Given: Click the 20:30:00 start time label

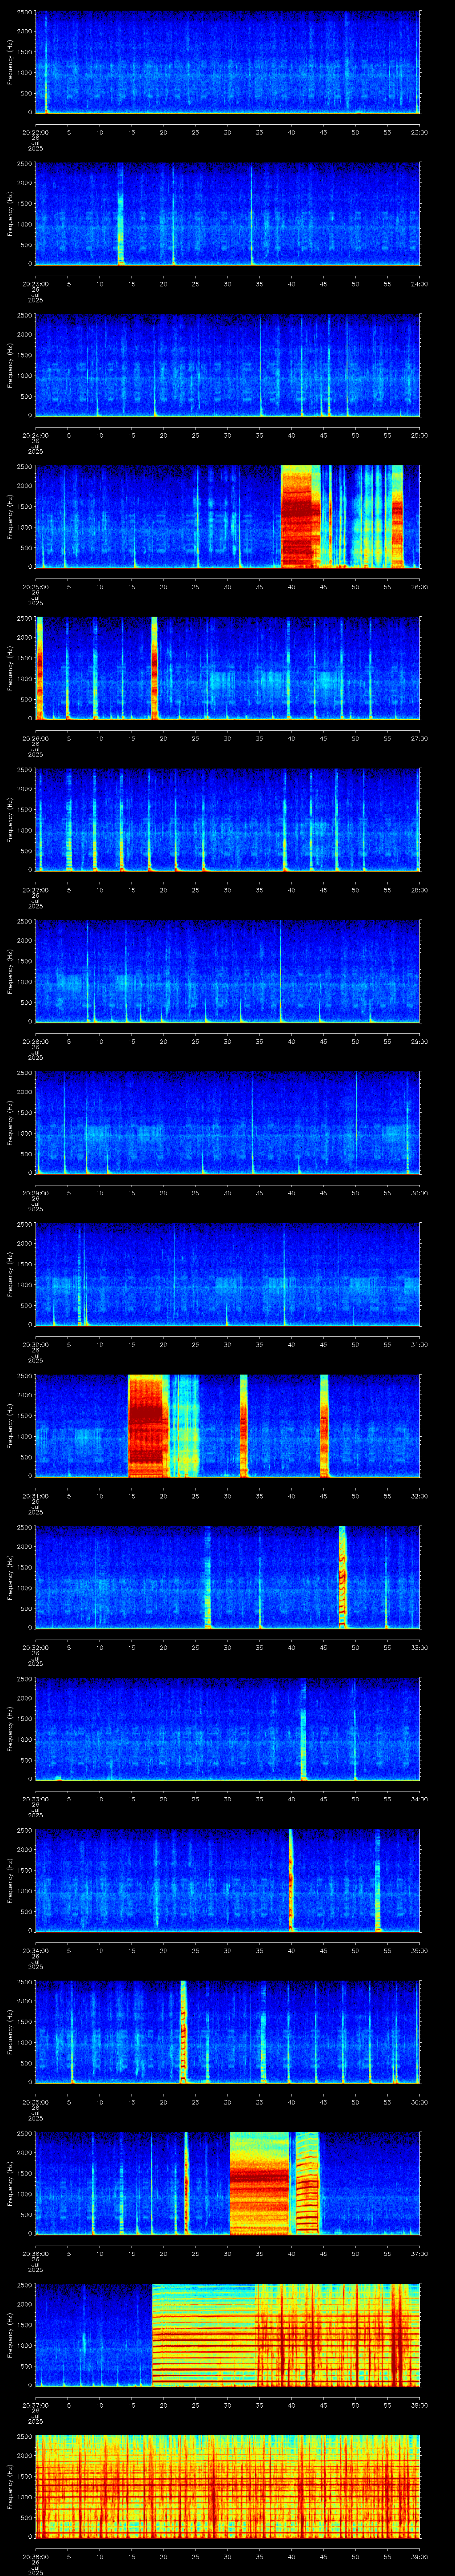Looking at the screenshot, I should (35, 1344).
